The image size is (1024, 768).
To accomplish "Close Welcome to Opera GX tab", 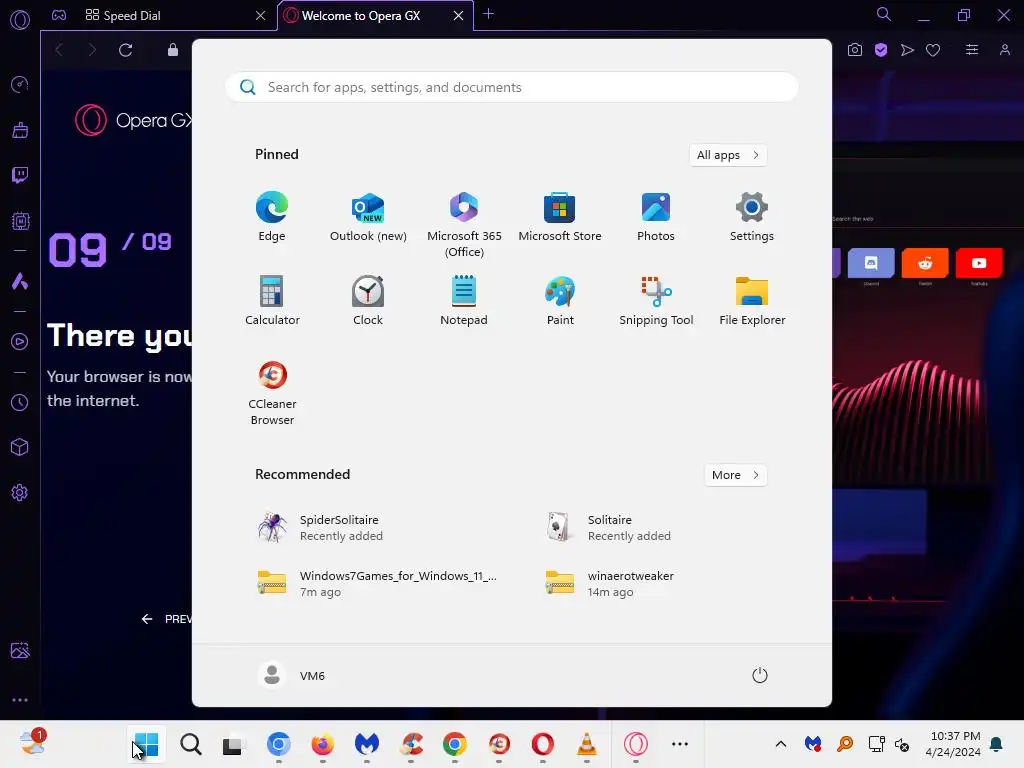I will (458, 16).
